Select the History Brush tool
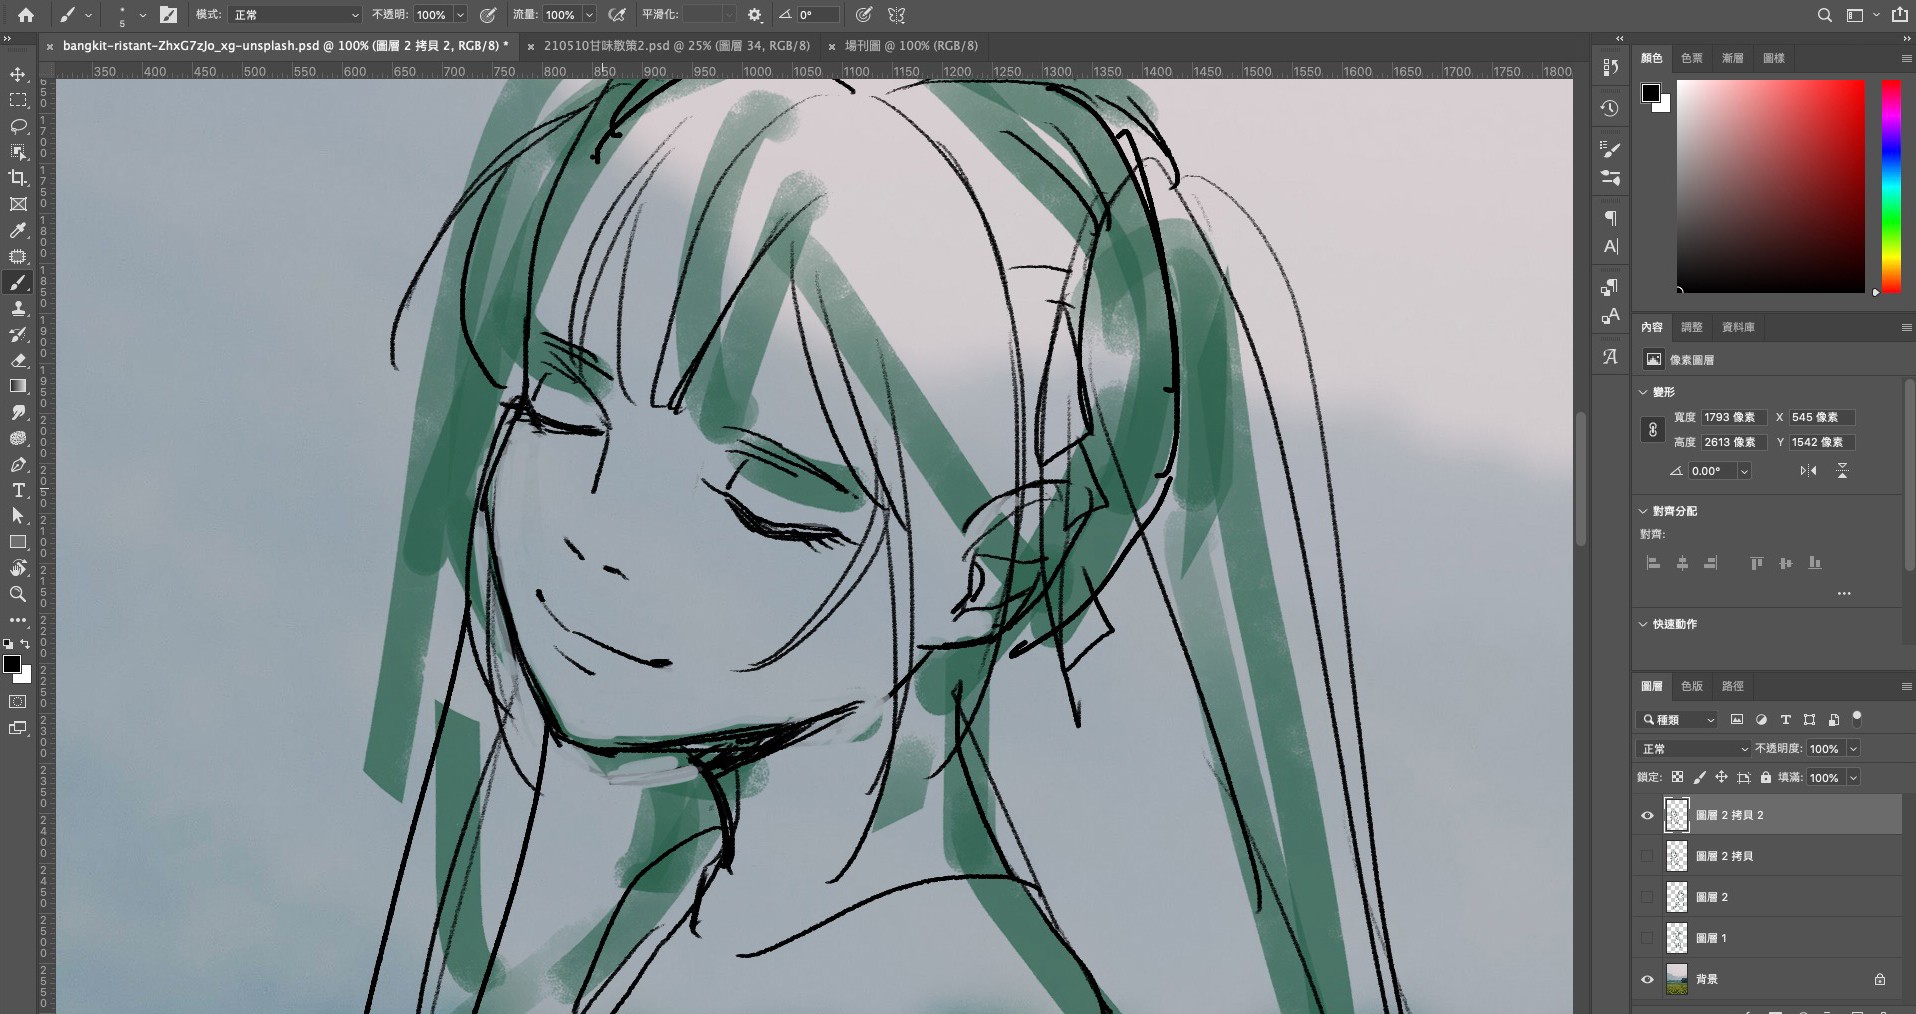Screen dimensions: 1916x1014 point(18,335)
